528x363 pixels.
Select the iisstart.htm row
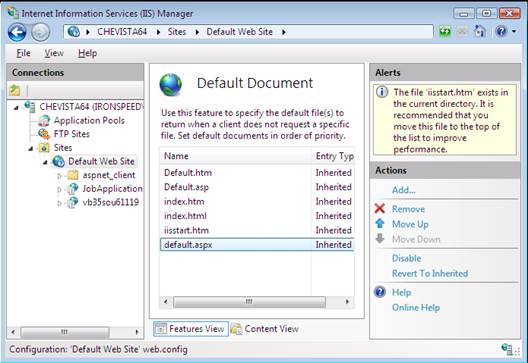(x=257, y=230)
